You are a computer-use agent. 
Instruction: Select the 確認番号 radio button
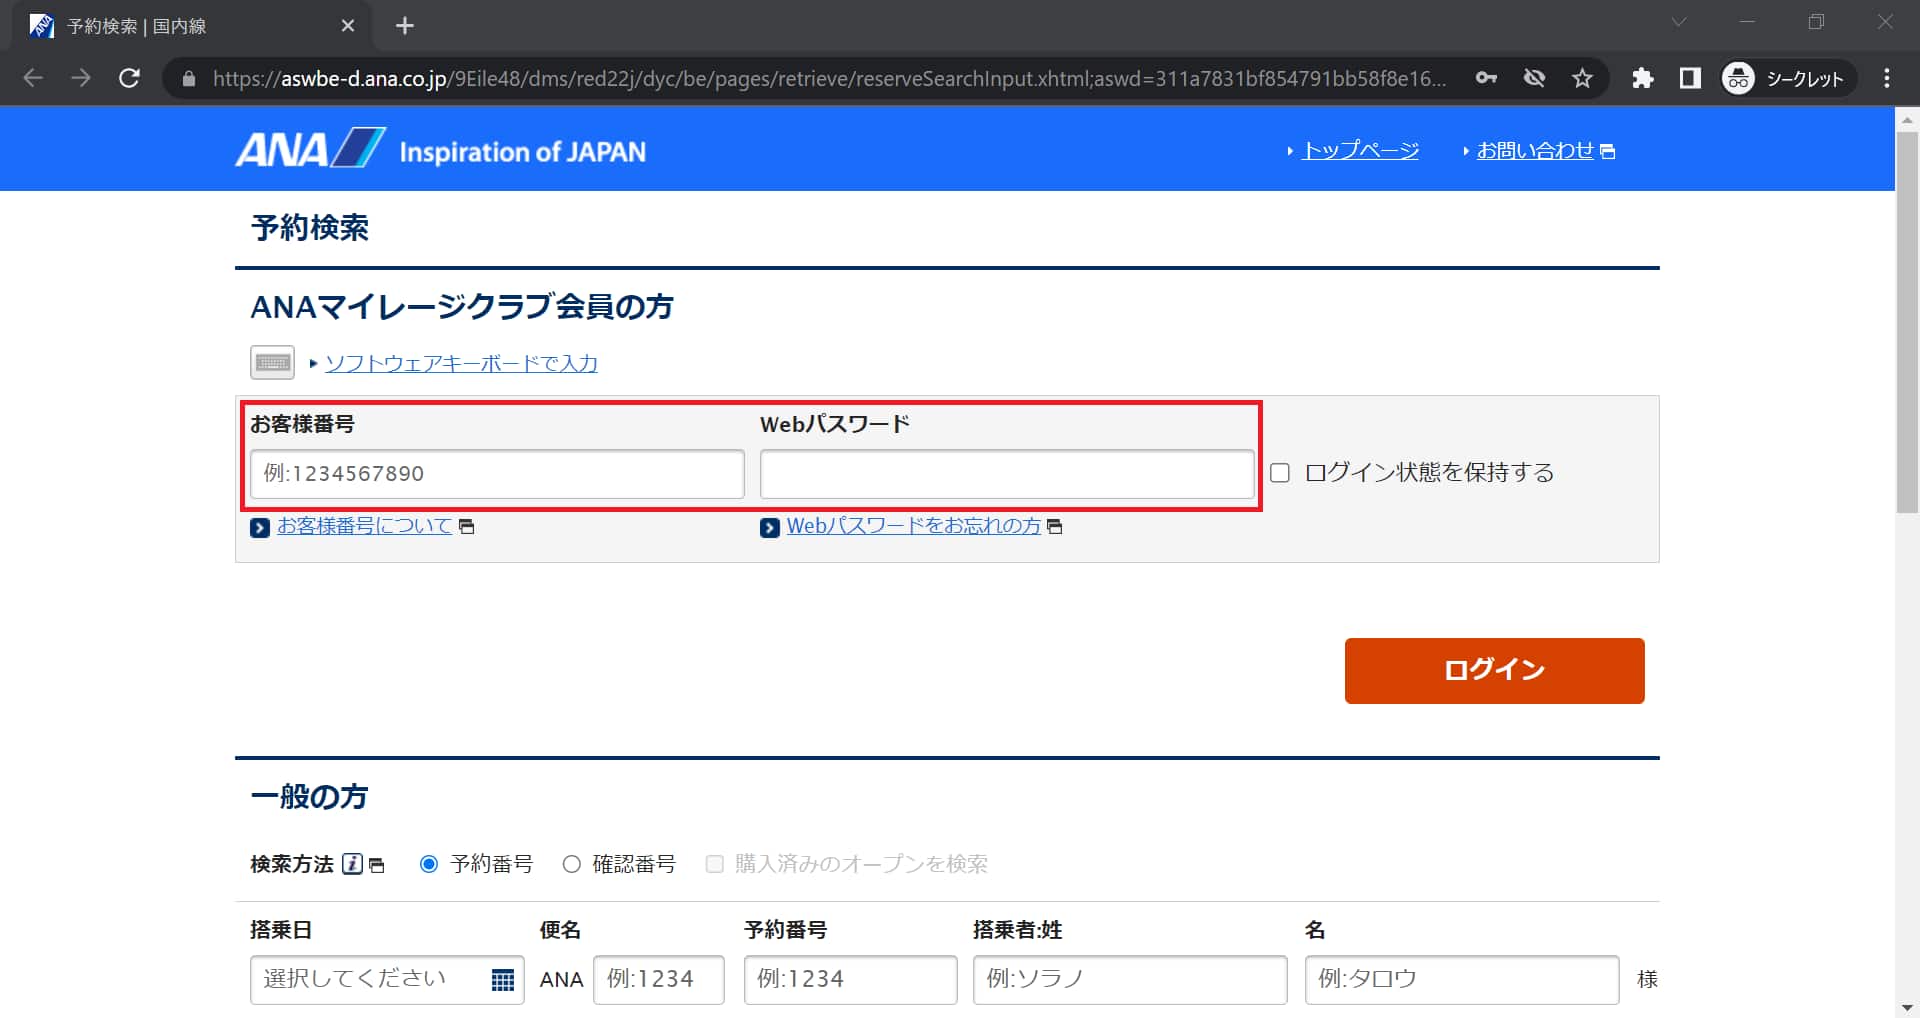point(571,864)
